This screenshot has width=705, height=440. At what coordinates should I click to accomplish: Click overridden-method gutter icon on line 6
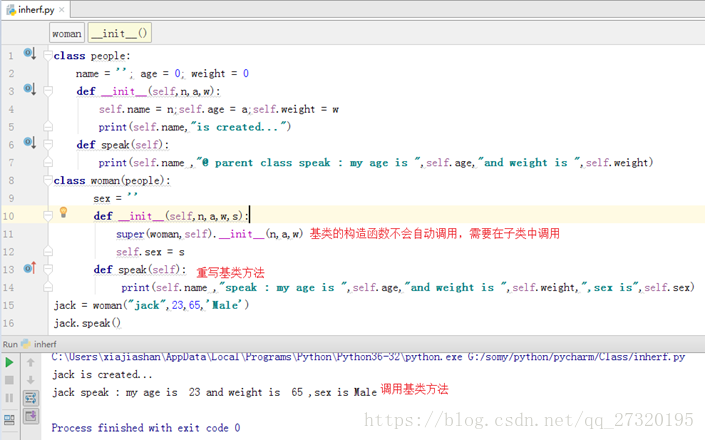[30, 143]
